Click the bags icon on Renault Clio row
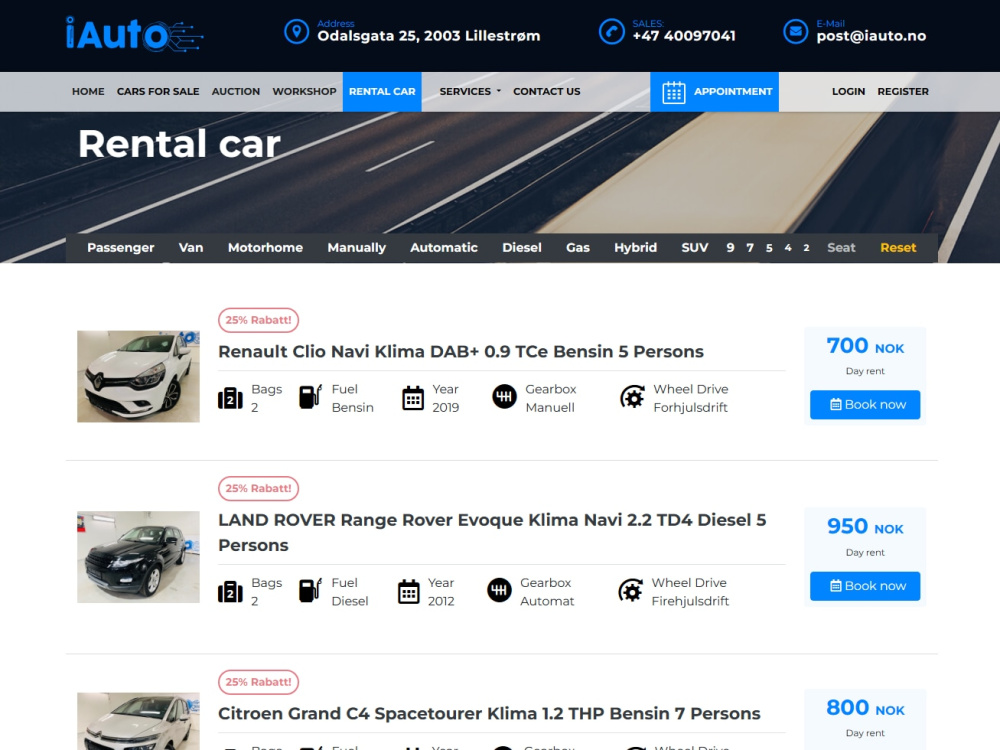This screenshot has height=750, width=1000. 230,398
